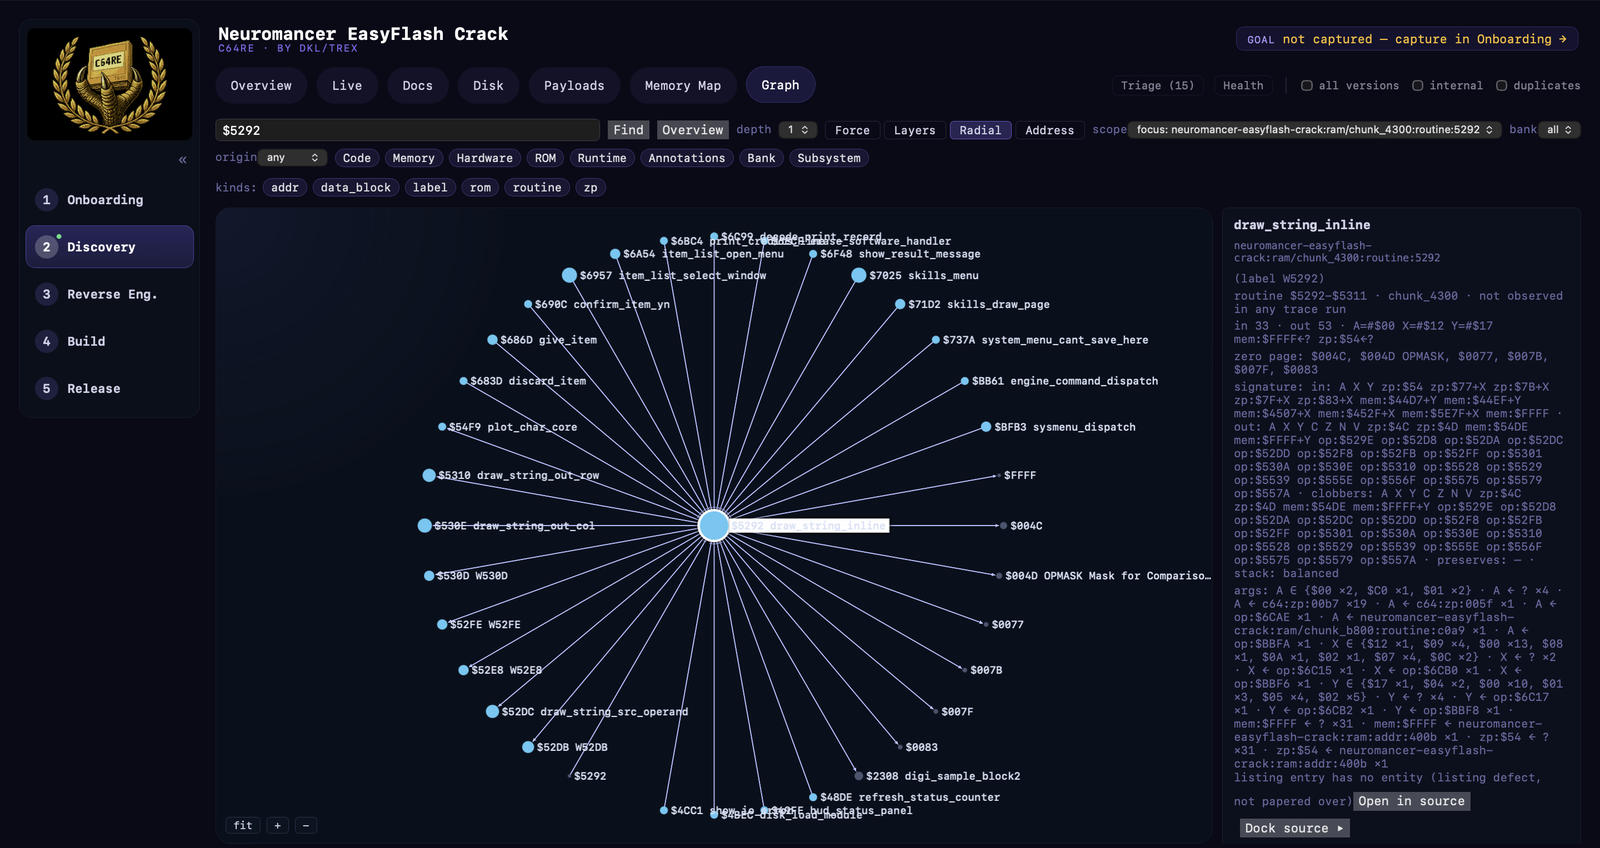Screen dimensions: 1600x848
Task: Enable the all versions checkbox
Action: tap(1306, 86)
